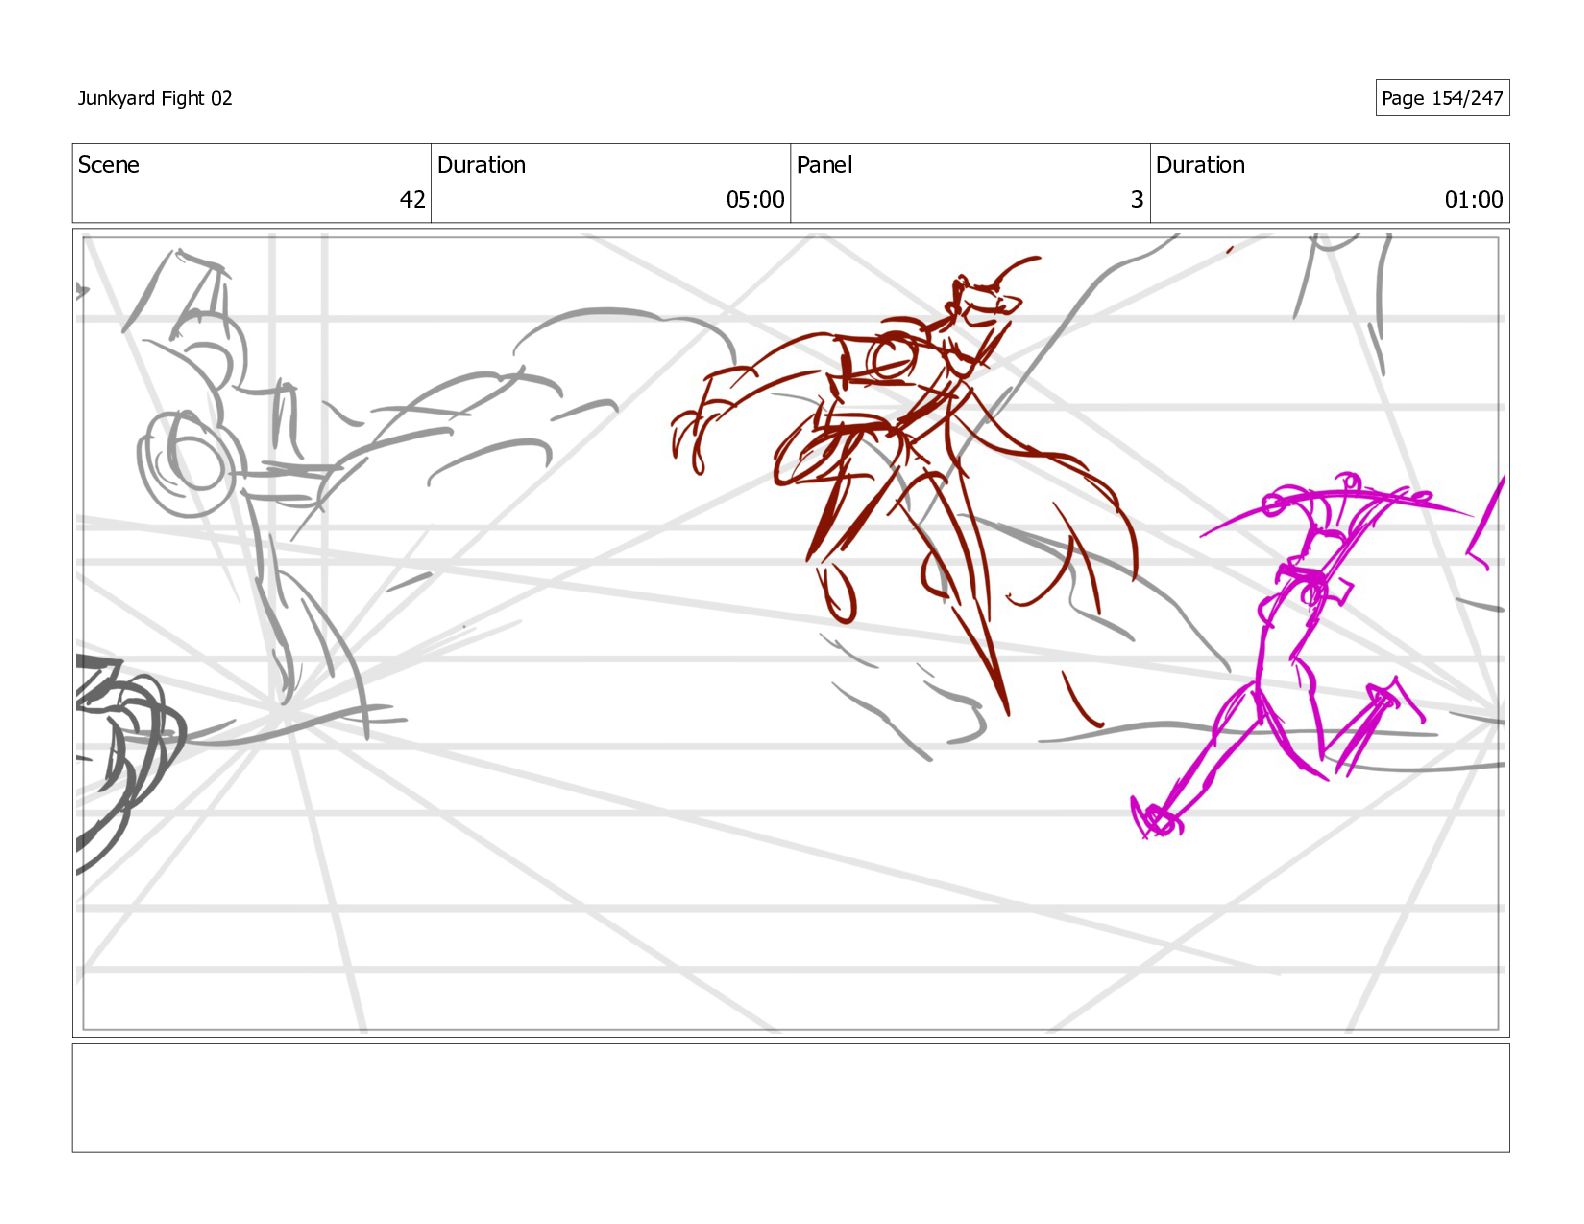Click the empty notes box below the panel
Screen dimensions: 1584x1224
(790, 1098)
